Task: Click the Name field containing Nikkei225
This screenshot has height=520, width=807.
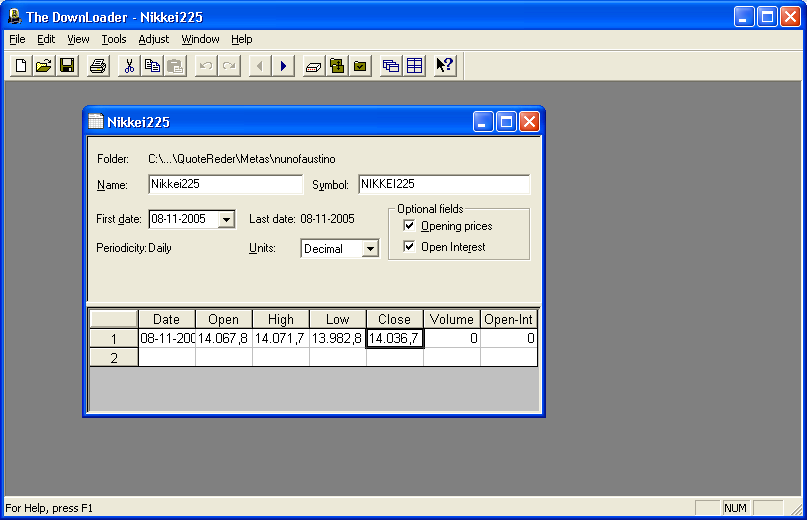Action: tap(225, 184)
